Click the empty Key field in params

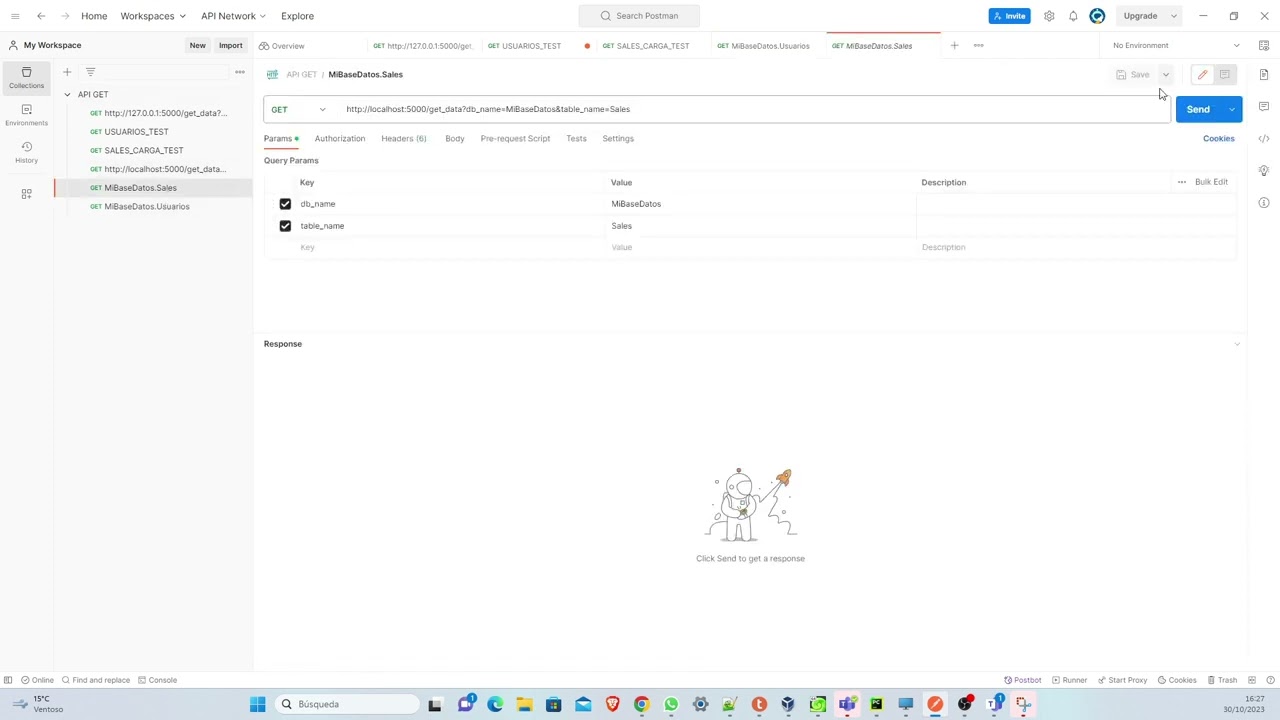pyautogui.click(x=452, y=247)
